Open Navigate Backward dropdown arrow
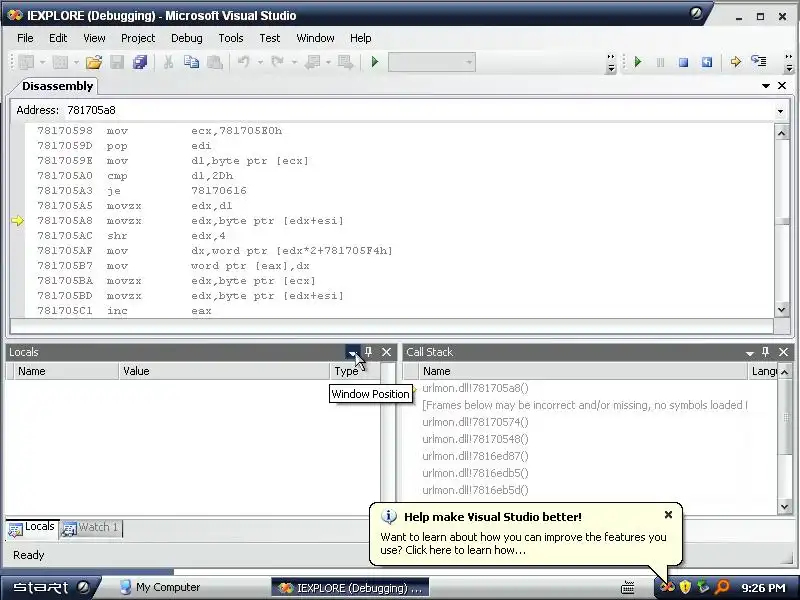 click(328, 62)
